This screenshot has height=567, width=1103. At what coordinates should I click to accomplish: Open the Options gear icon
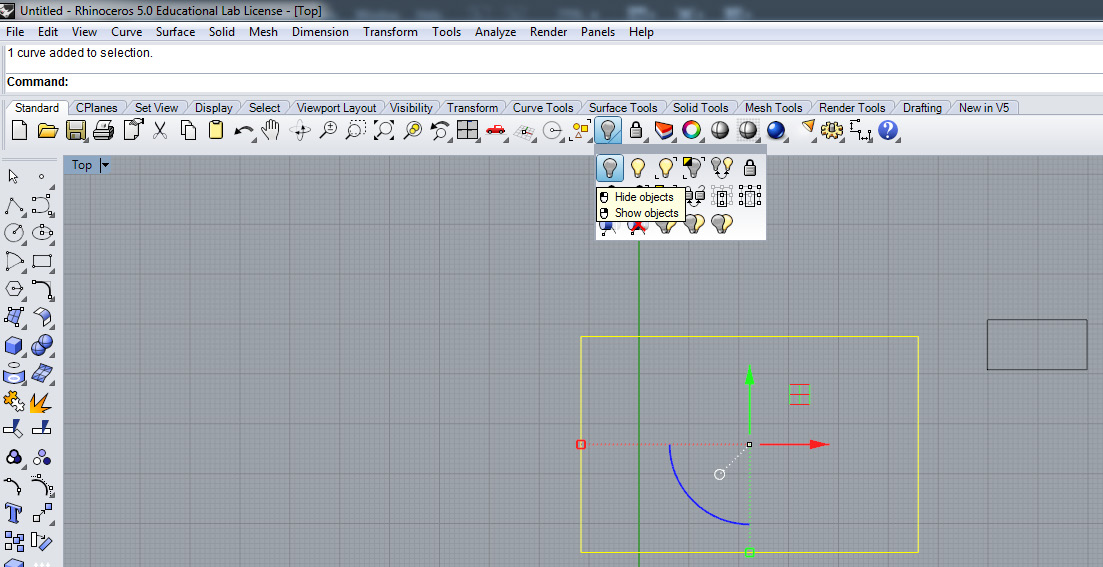(831, 130)
